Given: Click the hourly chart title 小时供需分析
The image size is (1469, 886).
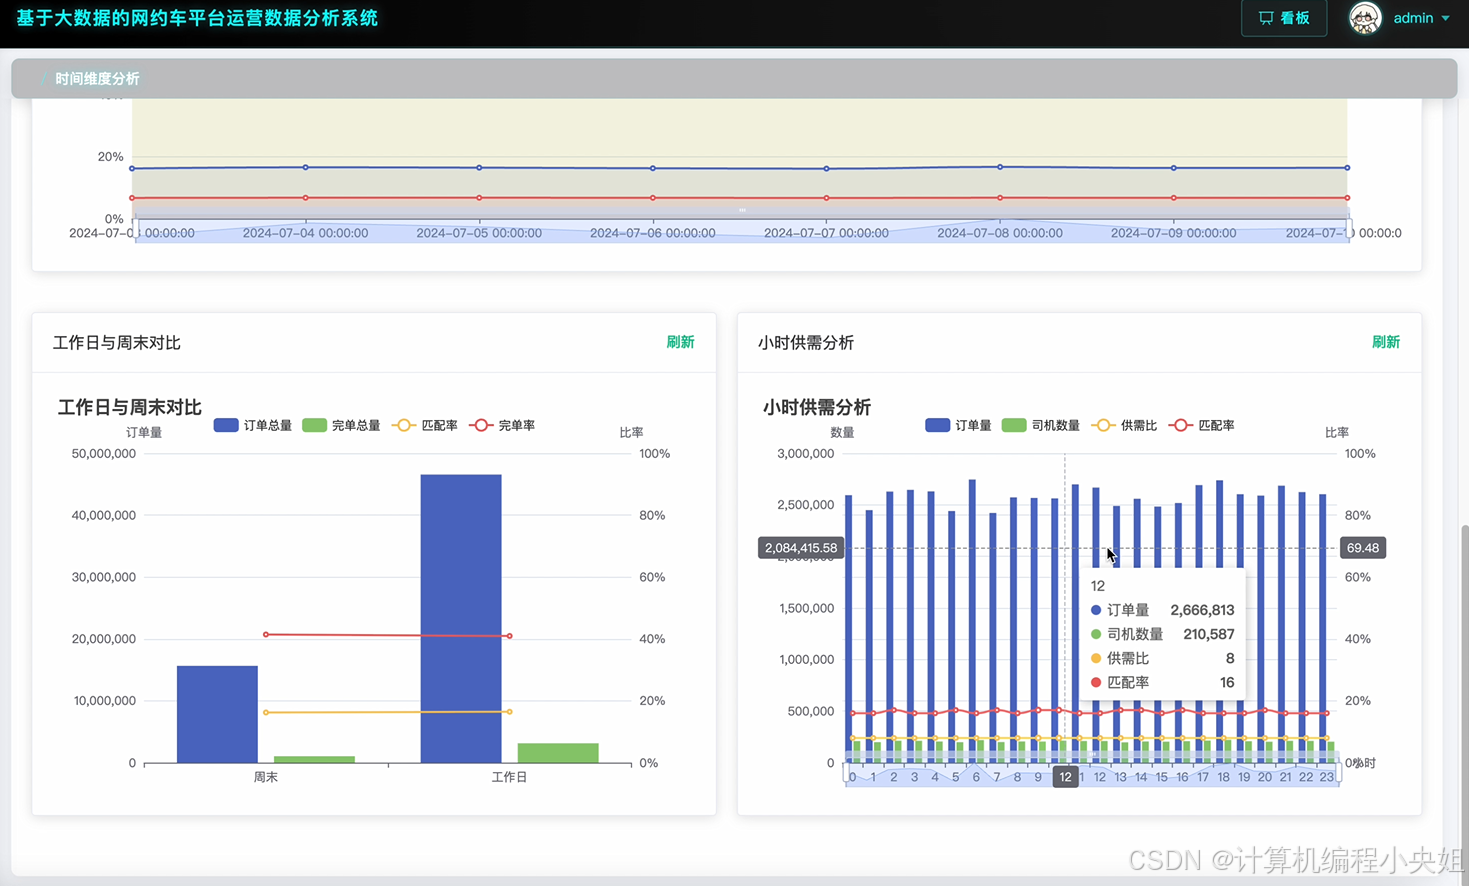Looking at the screenshot, I should (x=817, y=407).
